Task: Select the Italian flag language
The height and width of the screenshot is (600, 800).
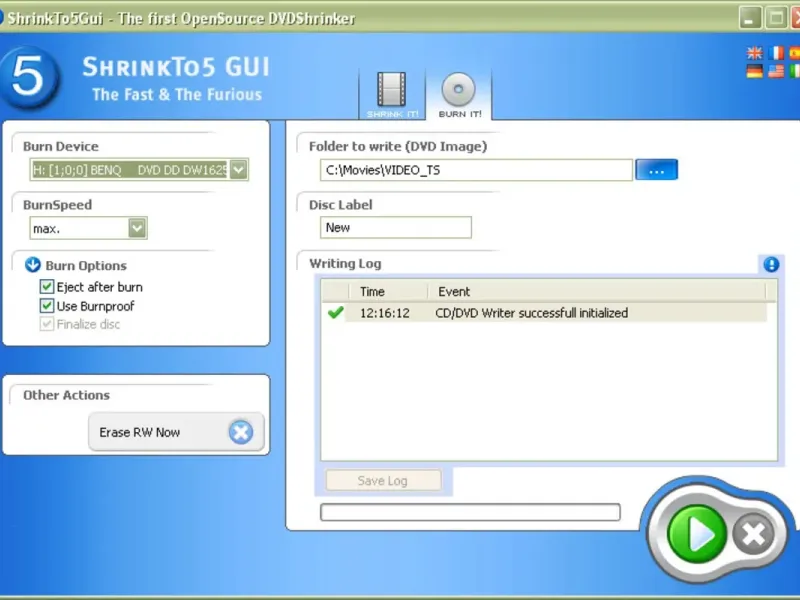Action: tap(794, 71)
